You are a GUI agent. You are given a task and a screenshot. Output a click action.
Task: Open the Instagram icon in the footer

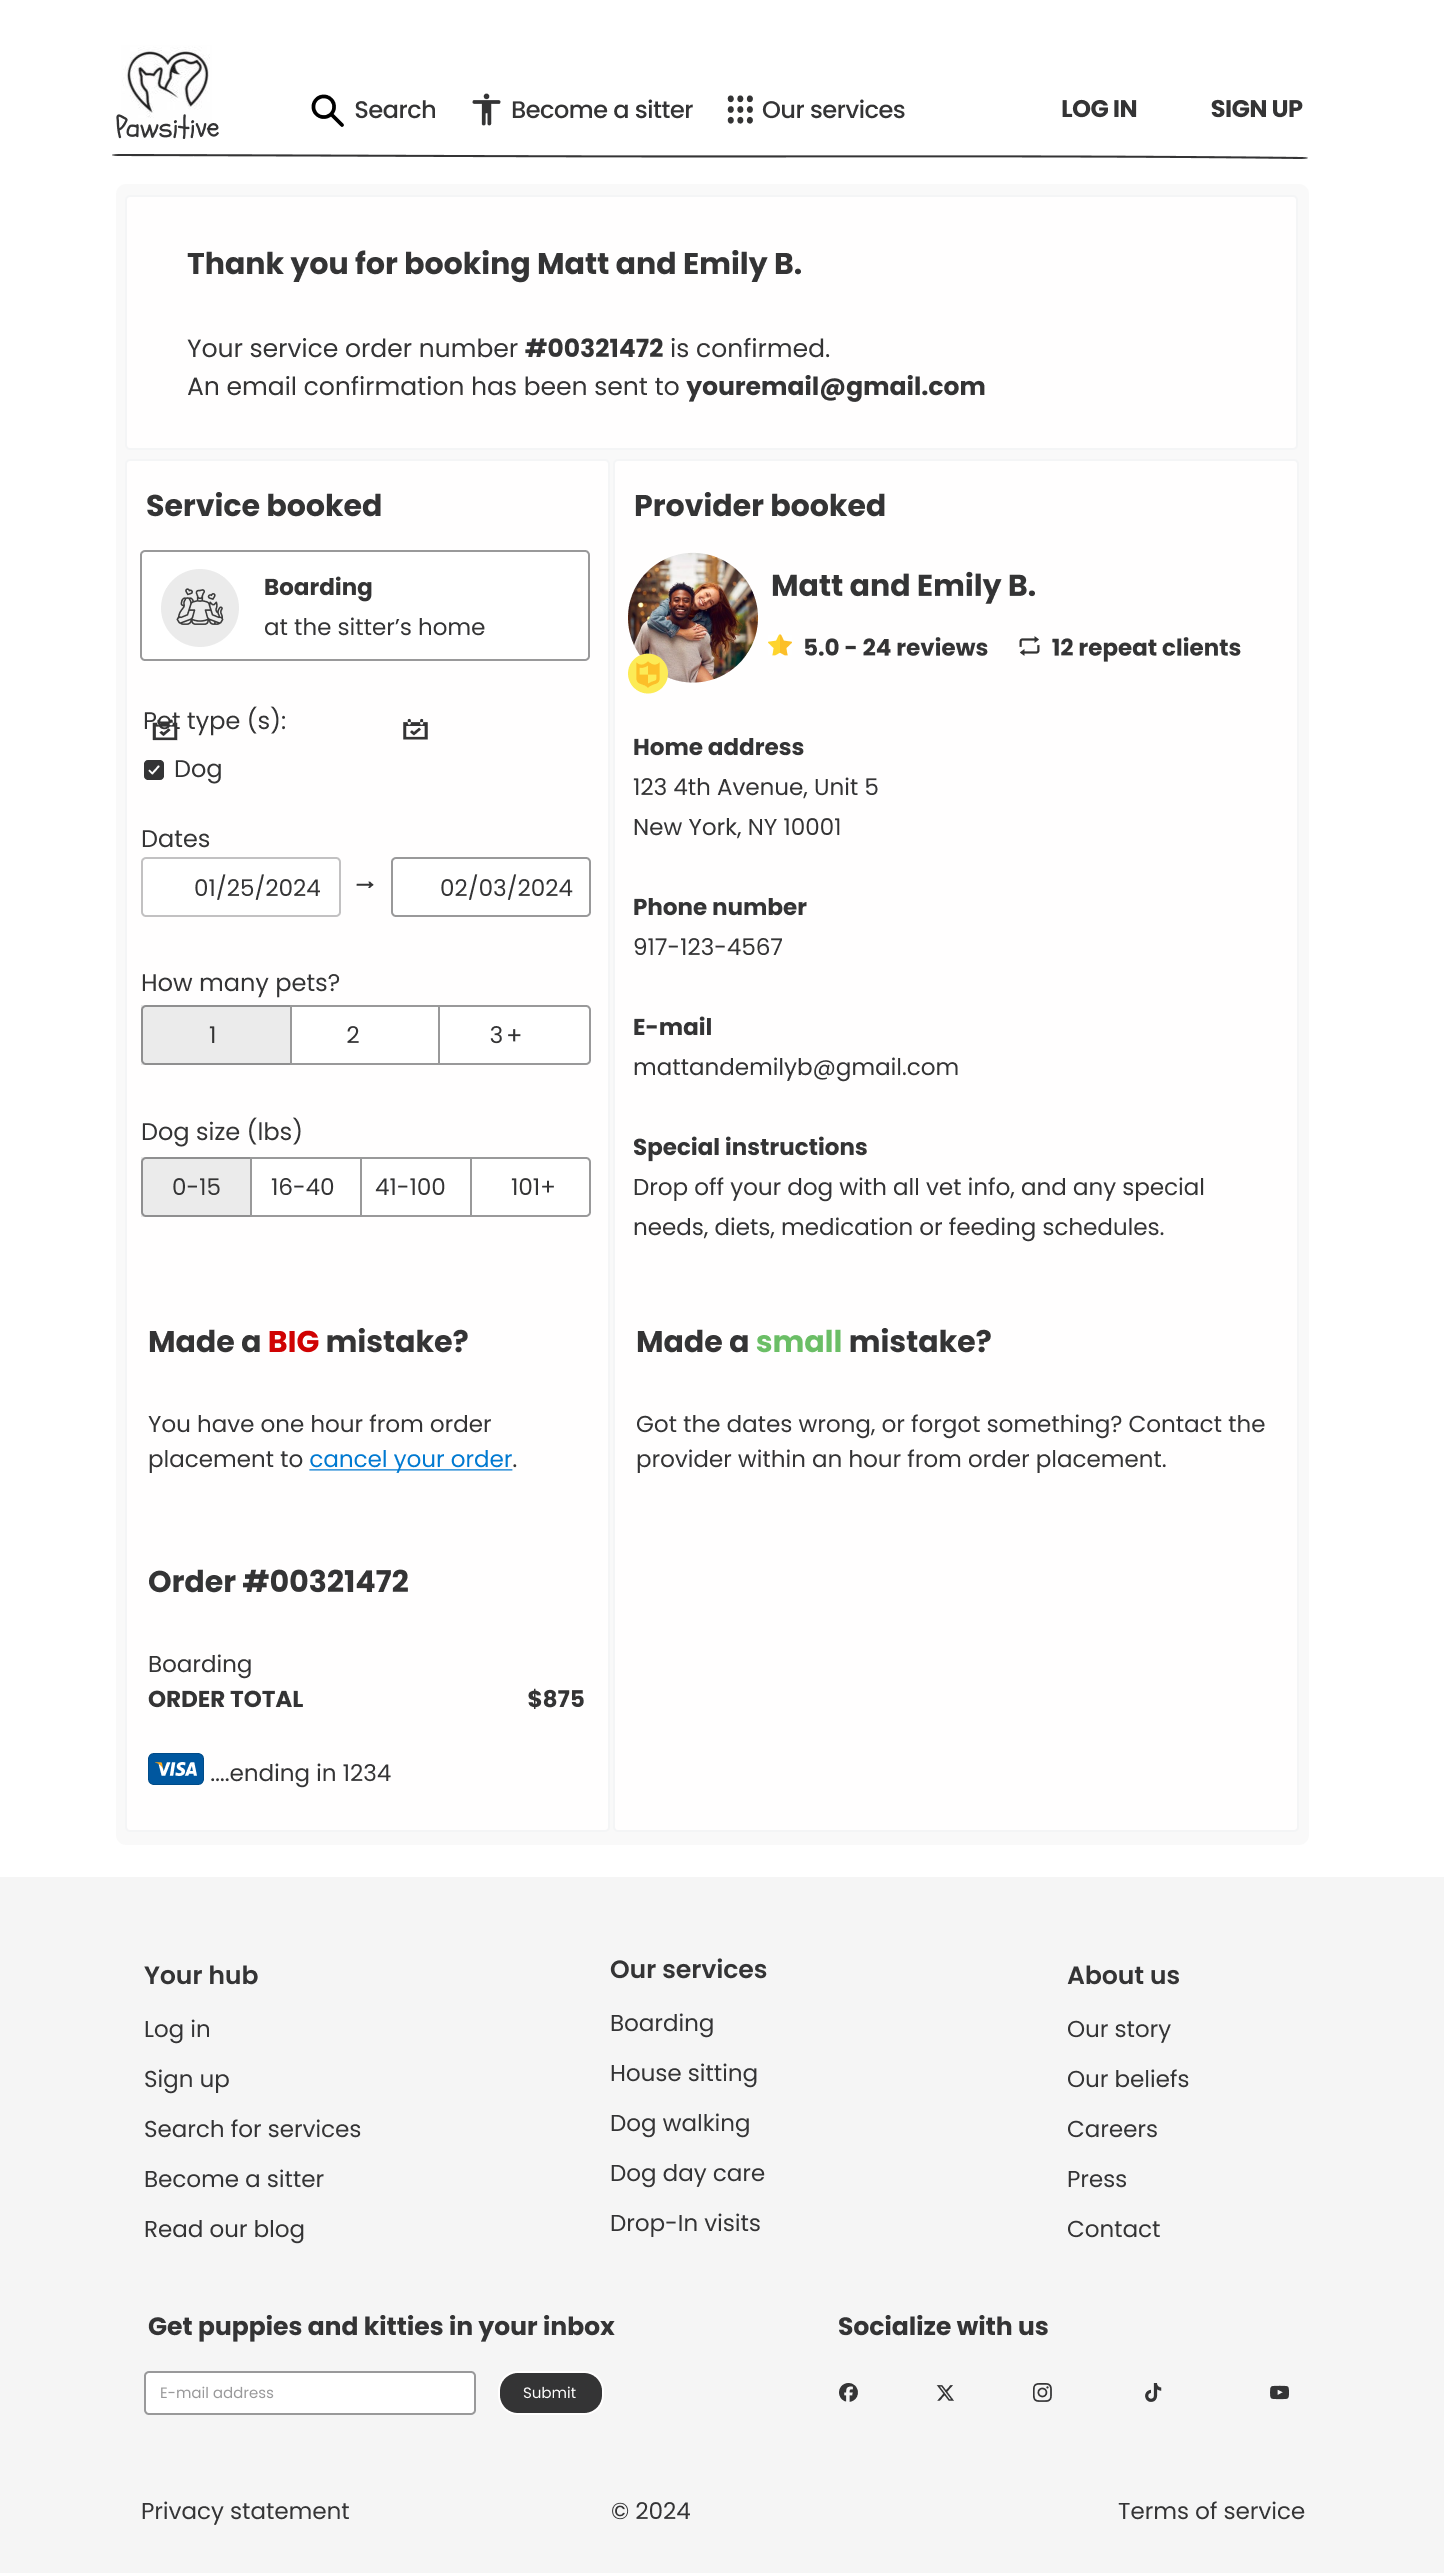click(x=1042, y=2392)
